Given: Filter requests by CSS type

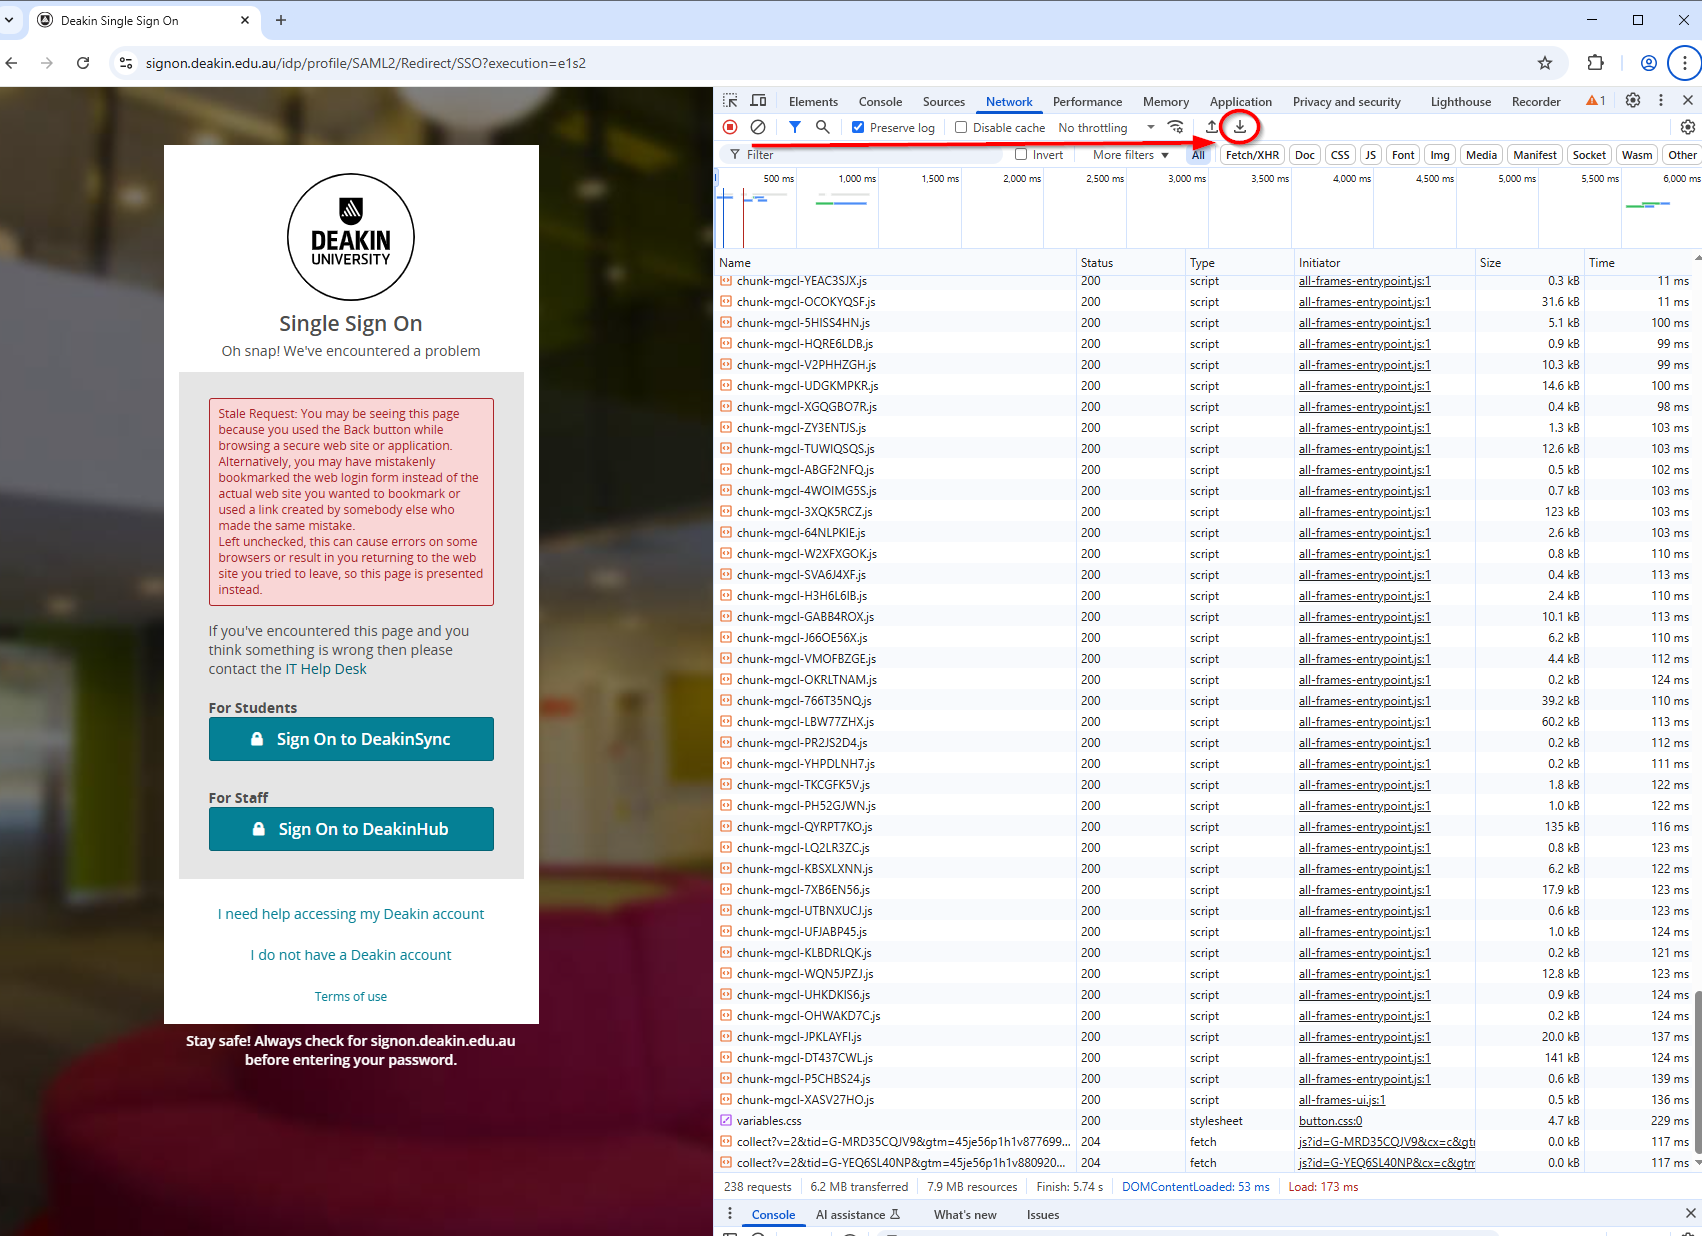Looking at the screenshot, I should point(1340,155).
